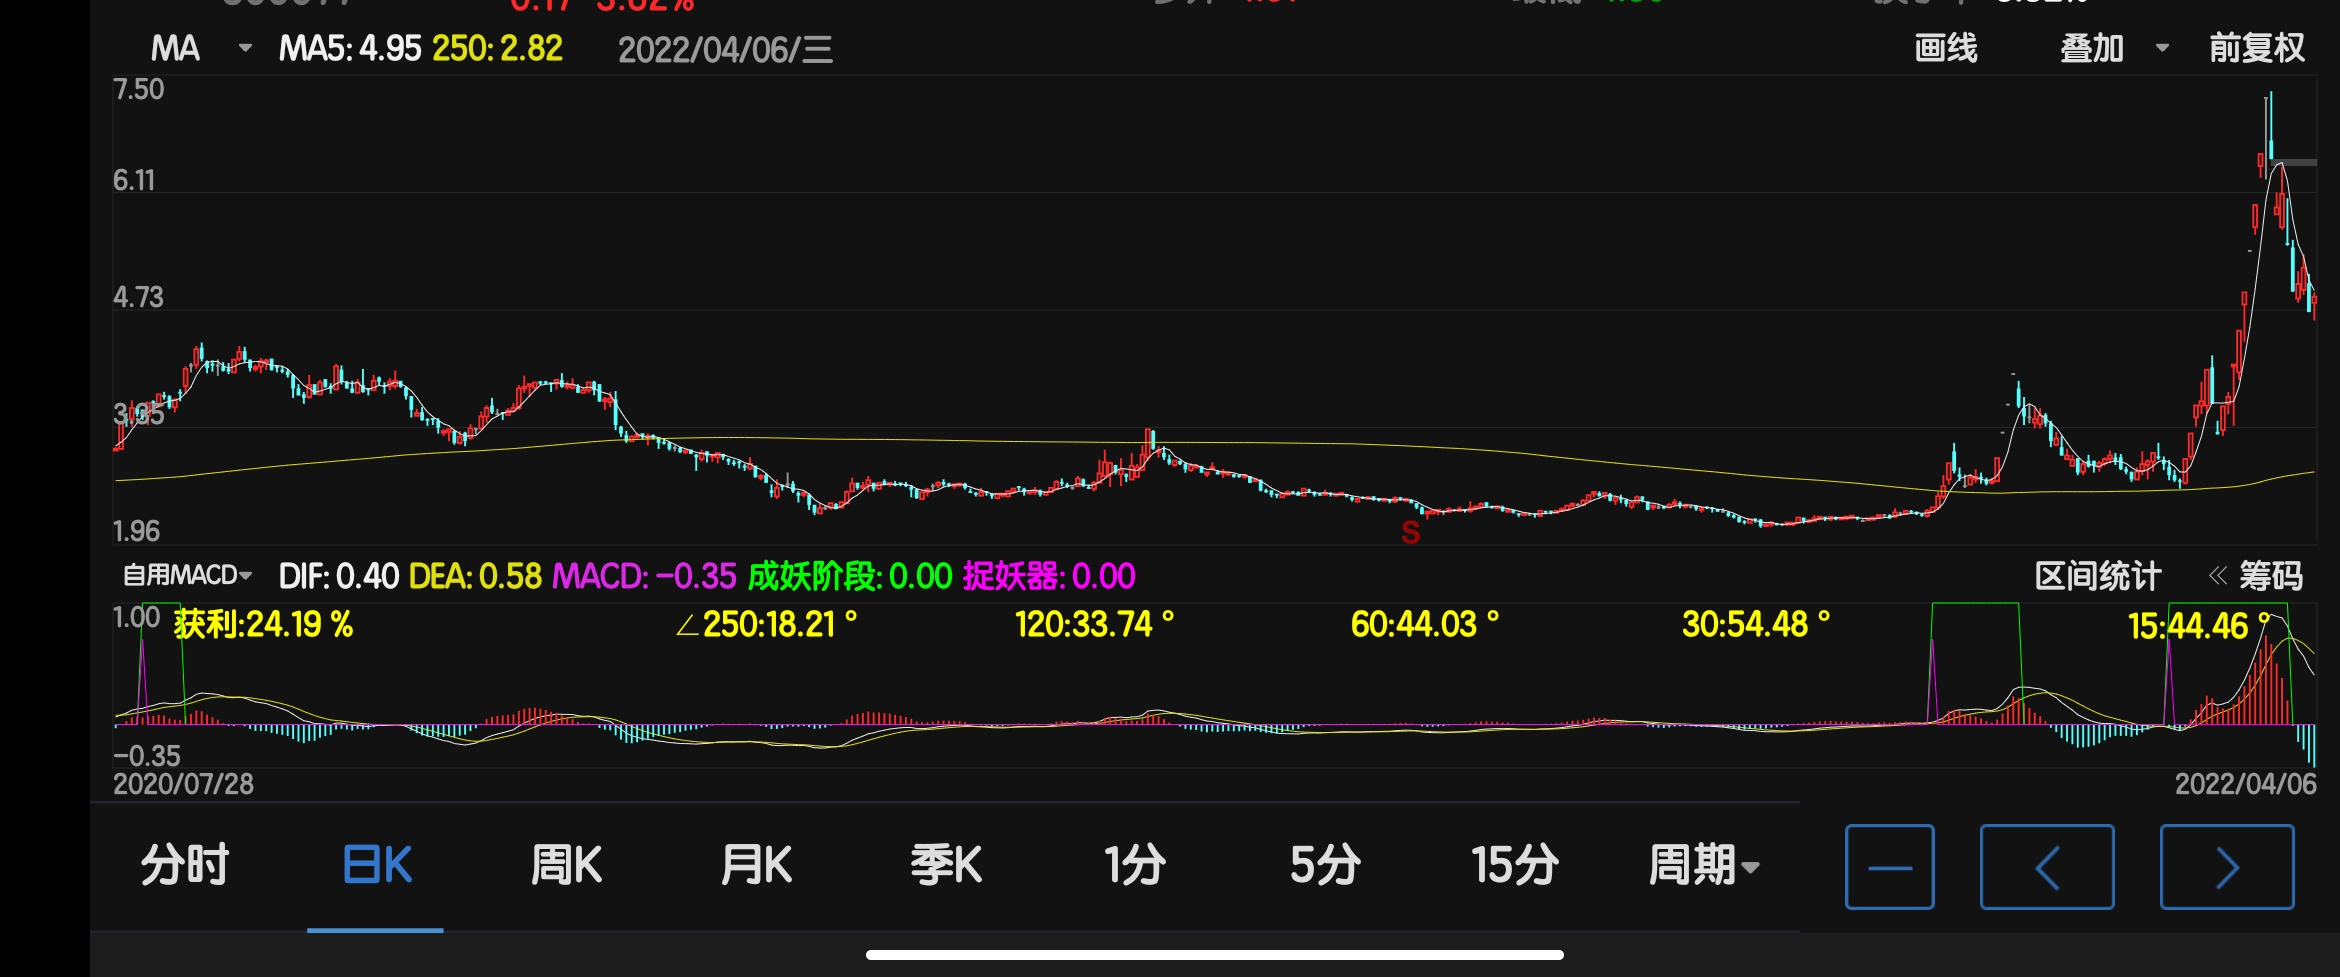The height and width of the screenshot is (977, 2340).
Task: Expand the 筹码 chip distribution panel
Action: 2256,576
